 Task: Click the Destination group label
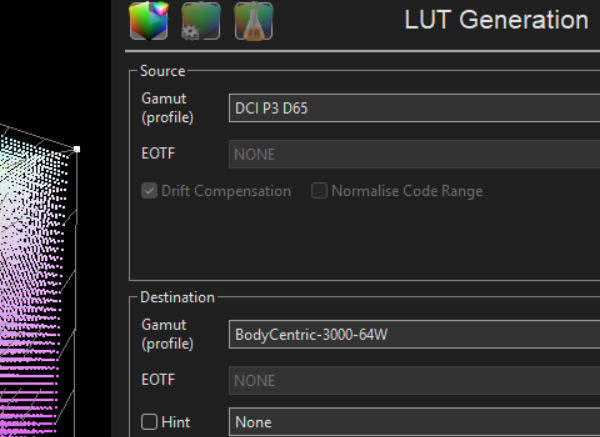pyautogui.click(x=177, y=297)
